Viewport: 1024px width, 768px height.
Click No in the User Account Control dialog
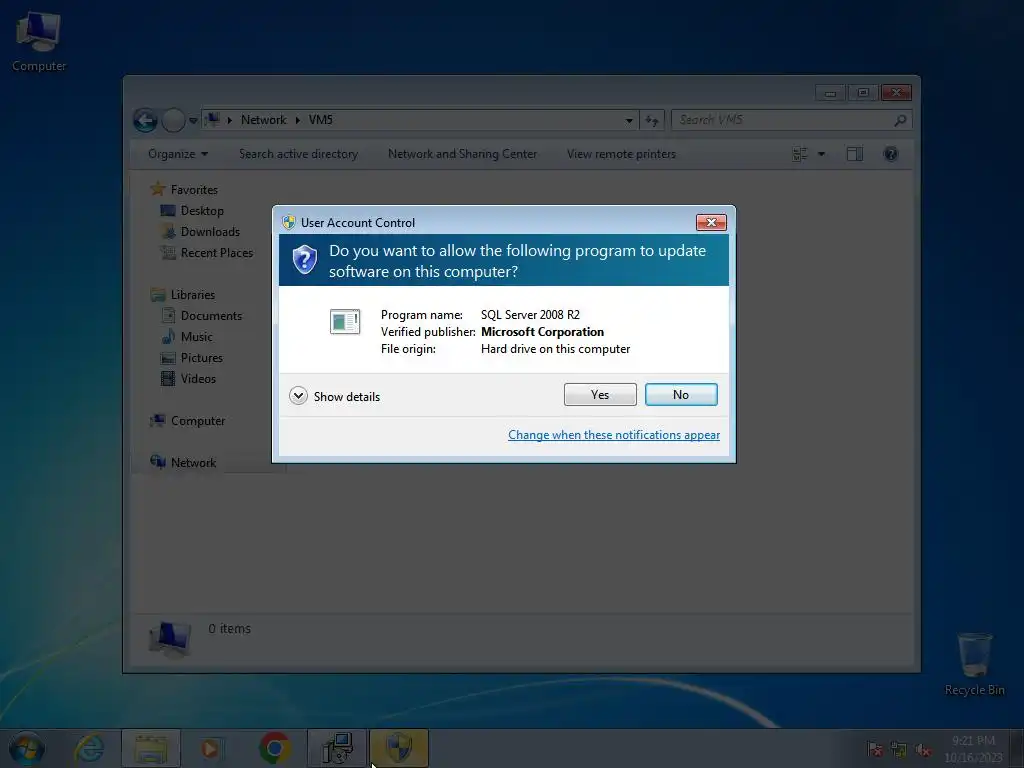click(x=680, y=394)
